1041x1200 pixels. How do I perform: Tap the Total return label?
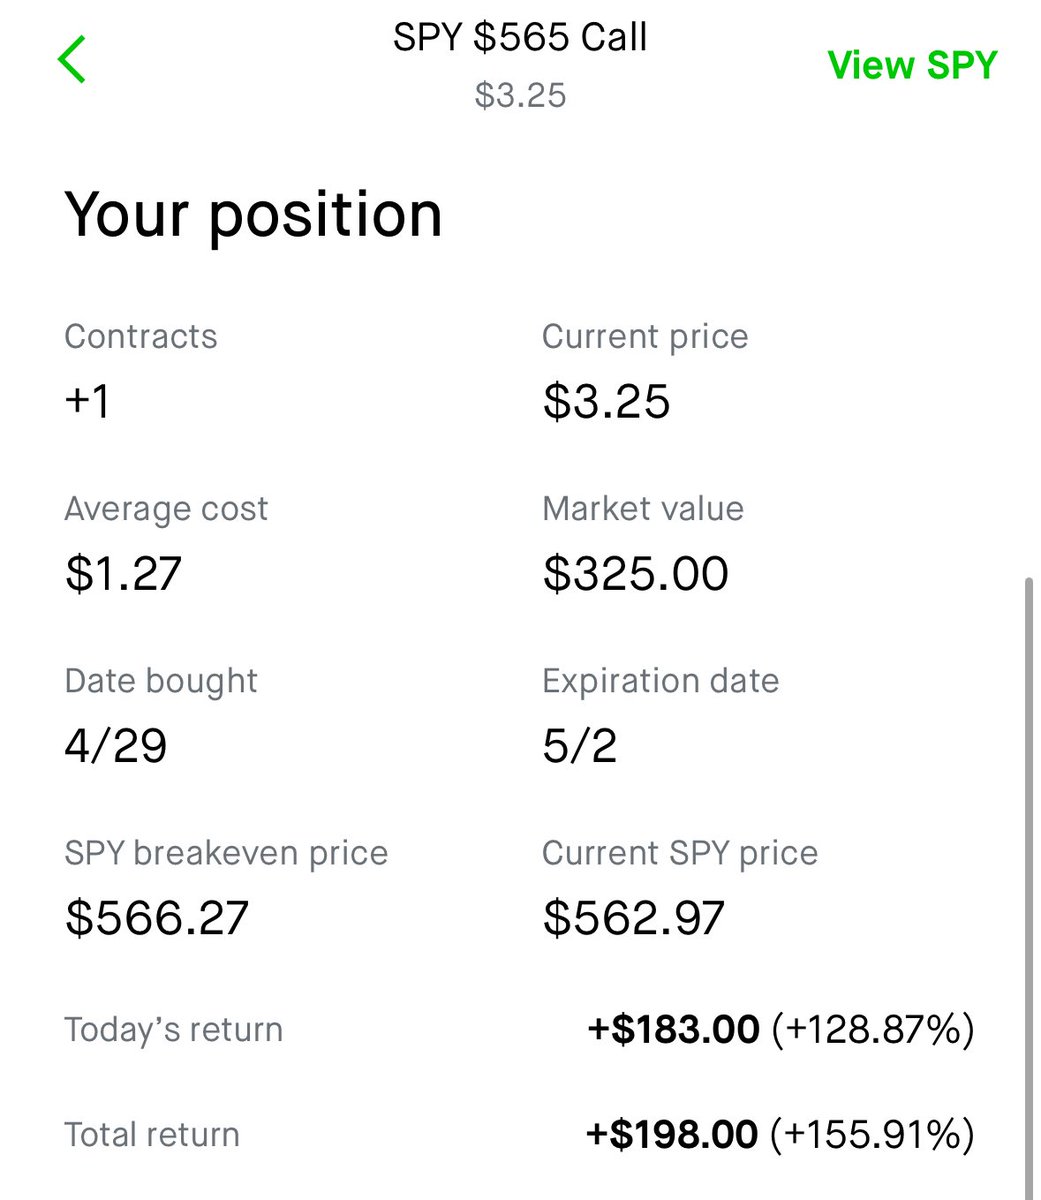point(152,1134)
